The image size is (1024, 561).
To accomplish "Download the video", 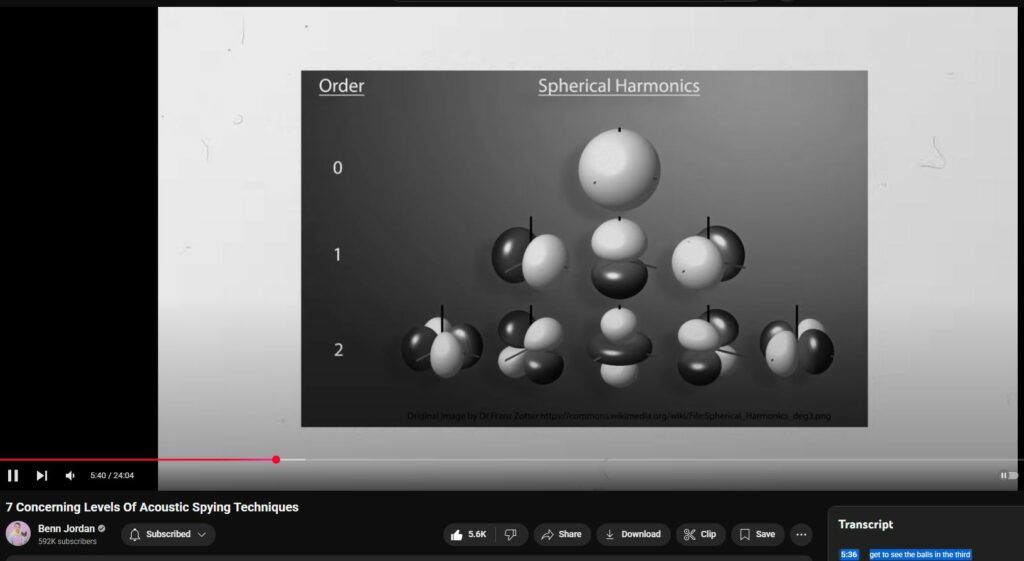I will 633,535.
